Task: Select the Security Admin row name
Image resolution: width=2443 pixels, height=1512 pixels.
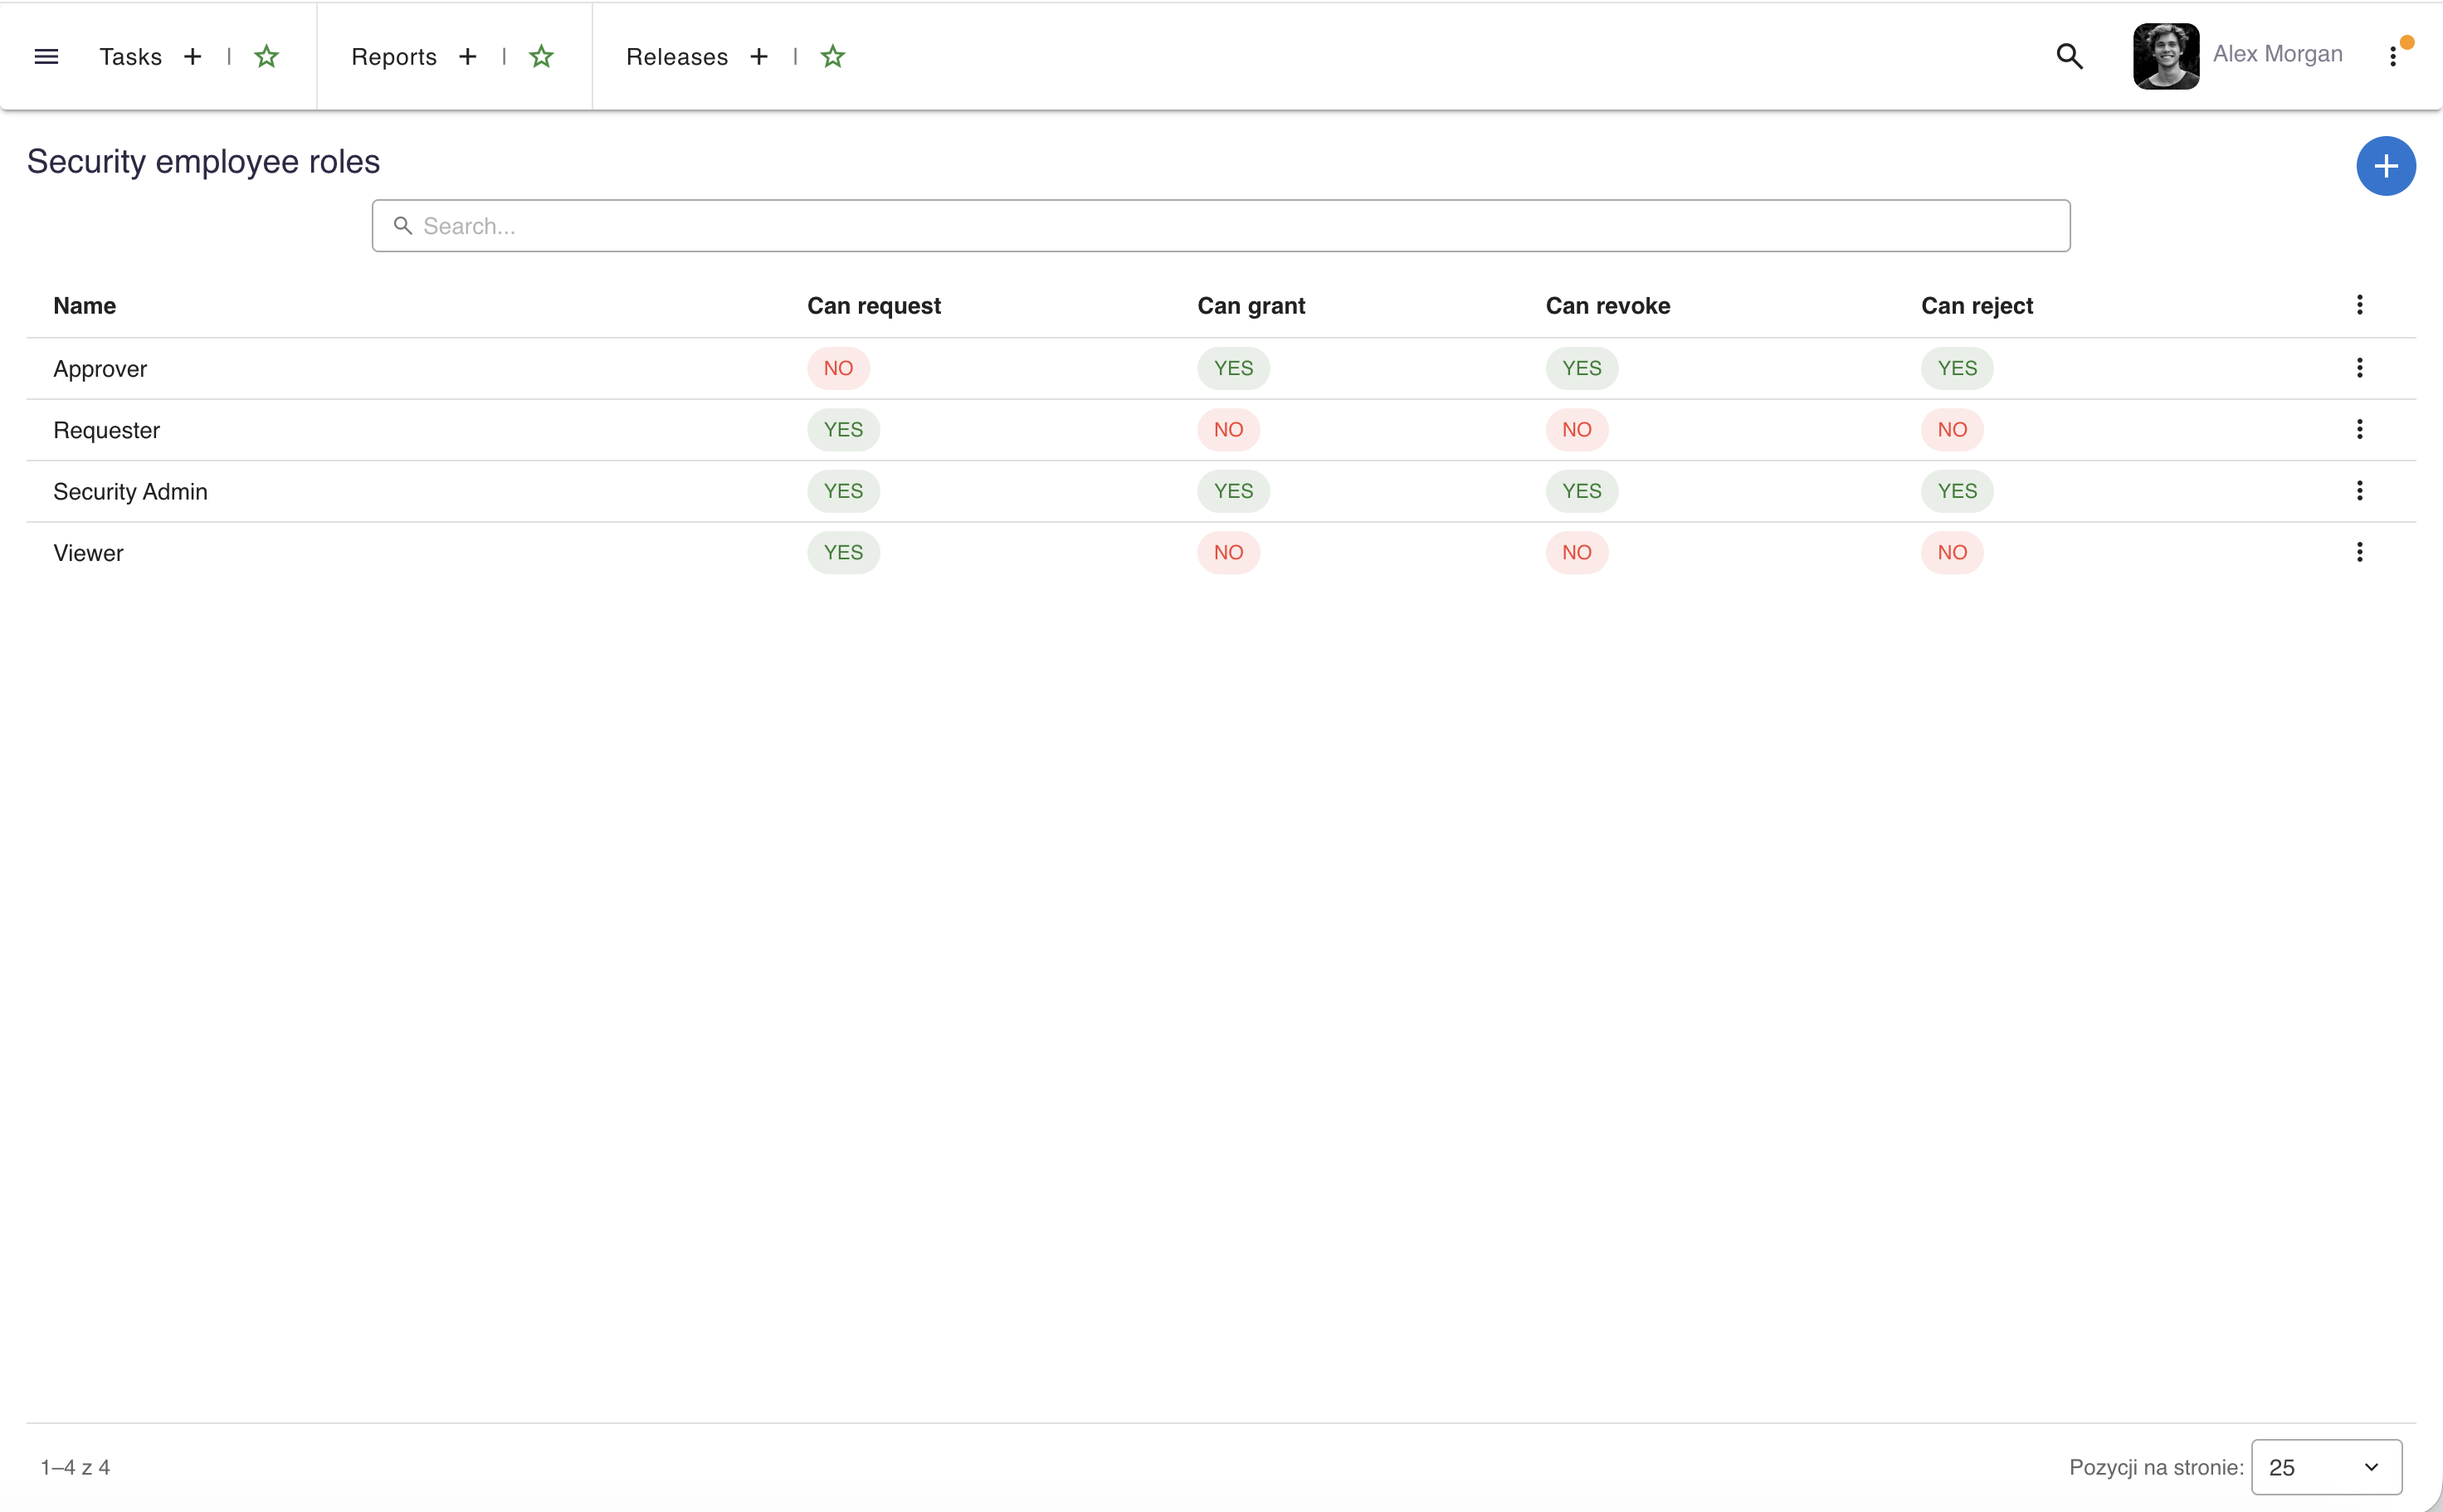Action: pos(131,492)
